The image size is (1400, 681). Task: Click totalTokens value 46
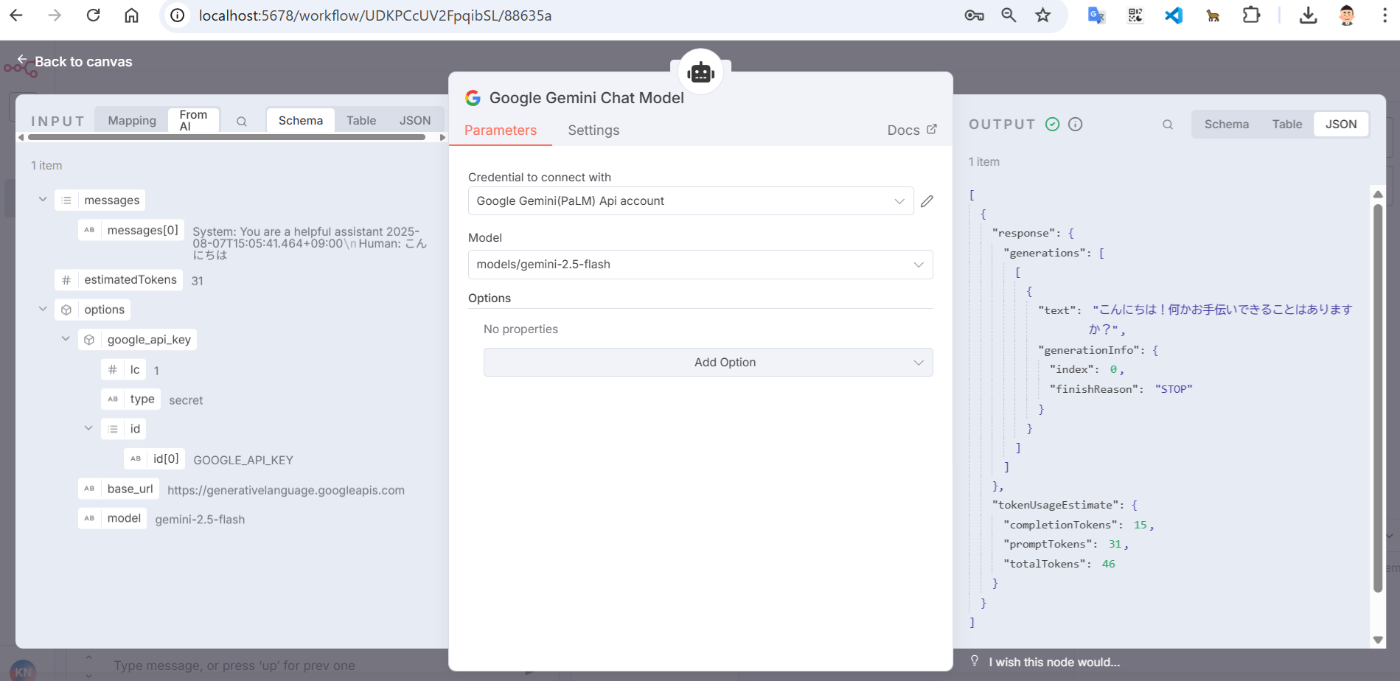[x=1108, y=564]
